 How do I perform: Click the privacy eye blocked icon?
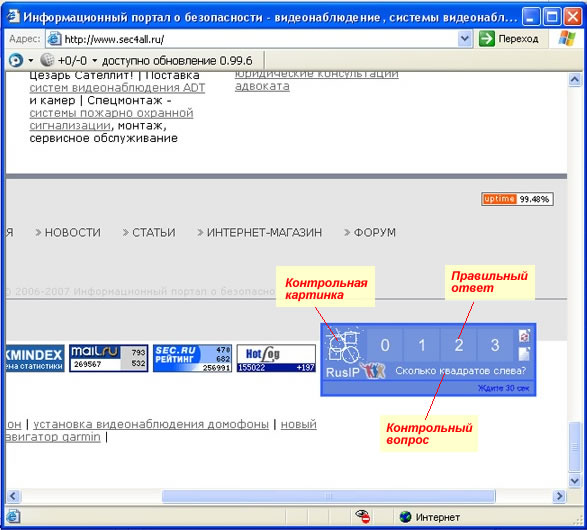363,517
